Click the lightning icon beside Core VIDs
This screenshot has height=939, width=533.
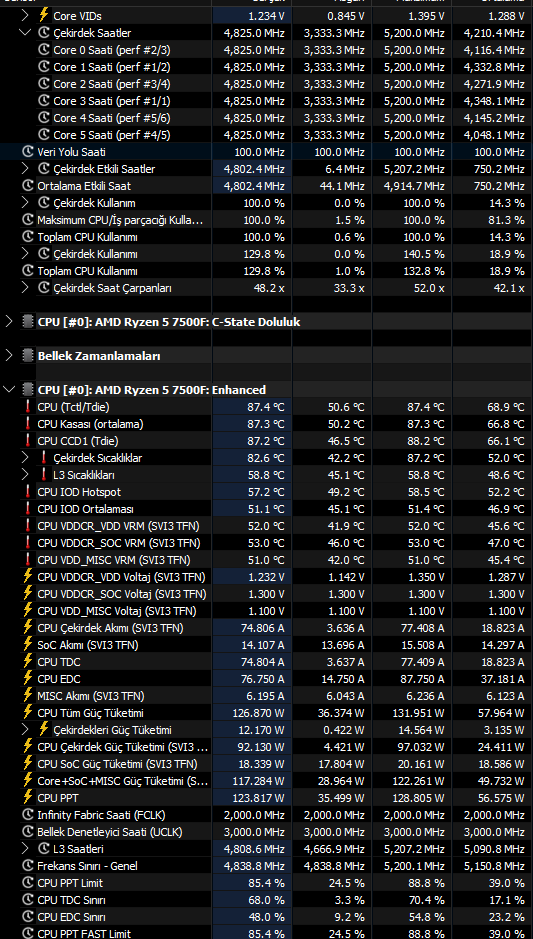(44, 15)
